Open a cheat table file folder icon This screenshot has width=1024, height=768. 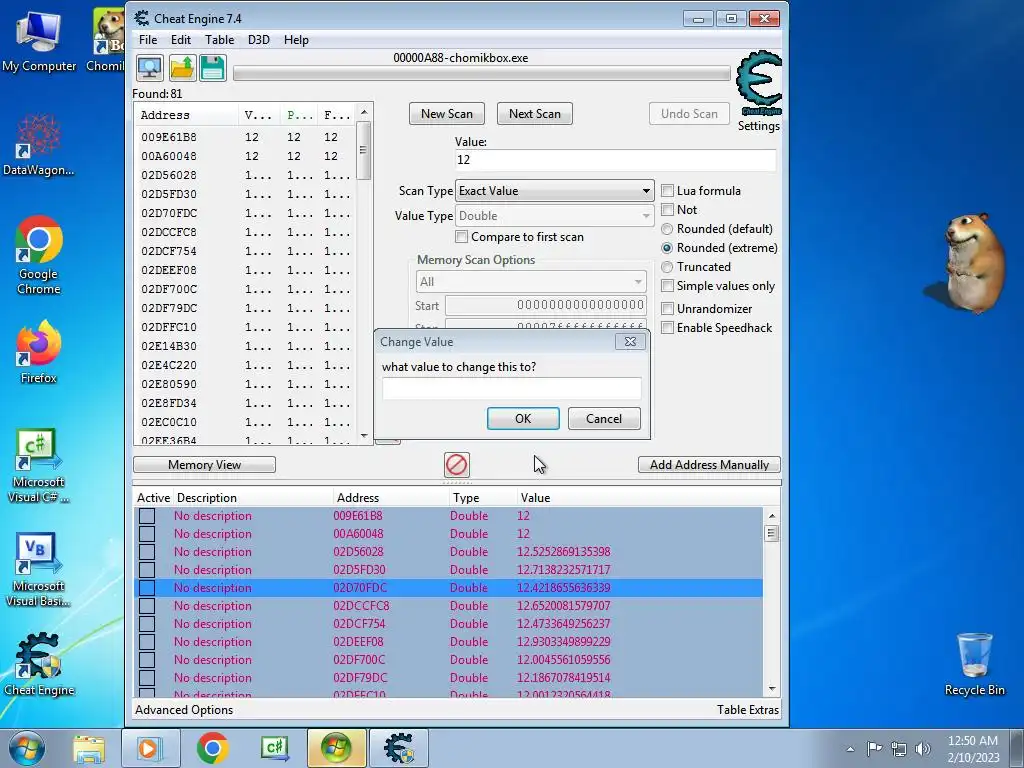[182, 68]
